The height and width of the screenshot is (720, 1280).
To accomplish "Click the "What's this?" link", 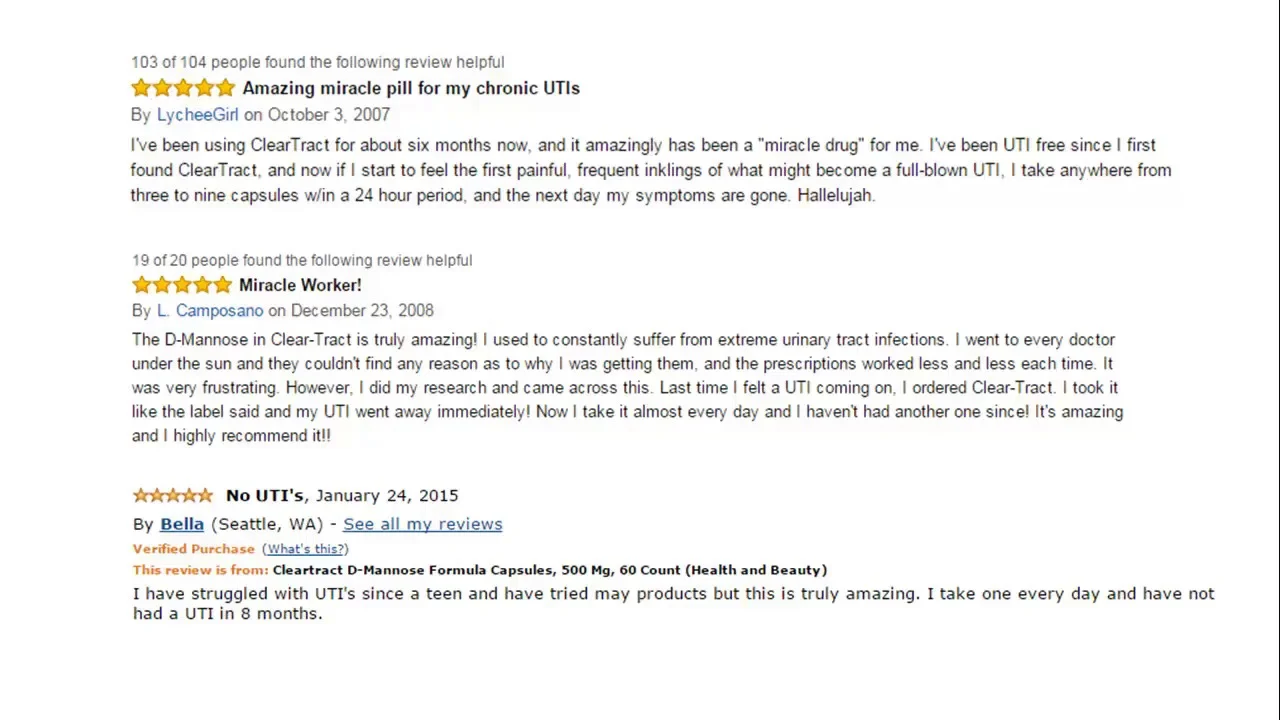I will point(305,549).
